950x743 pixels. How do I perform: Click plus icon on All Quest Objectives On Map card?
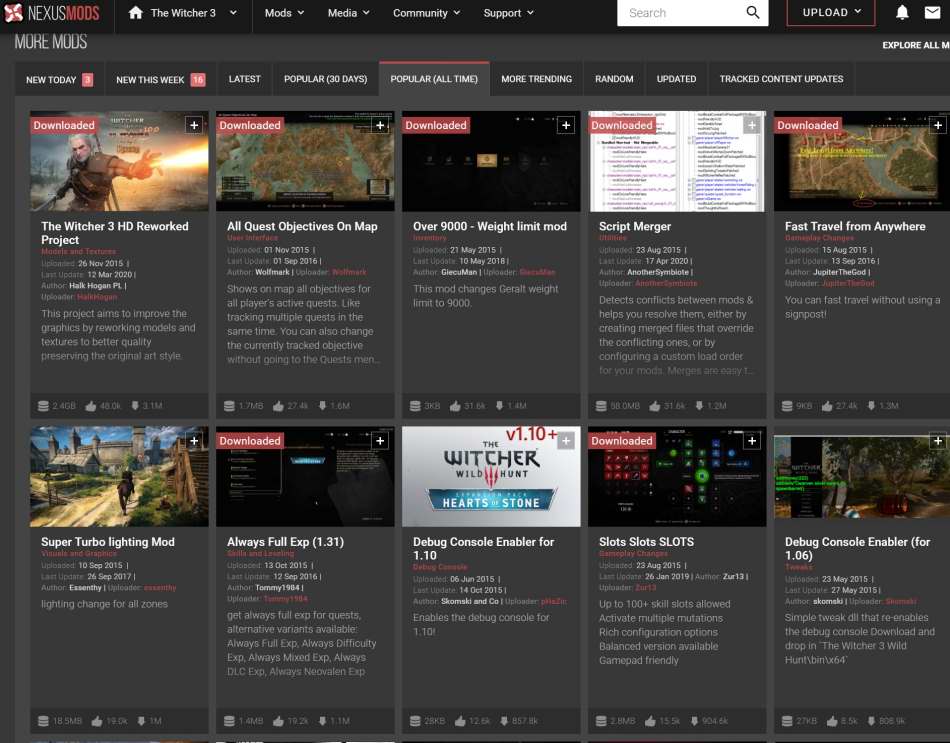point(380,125)
